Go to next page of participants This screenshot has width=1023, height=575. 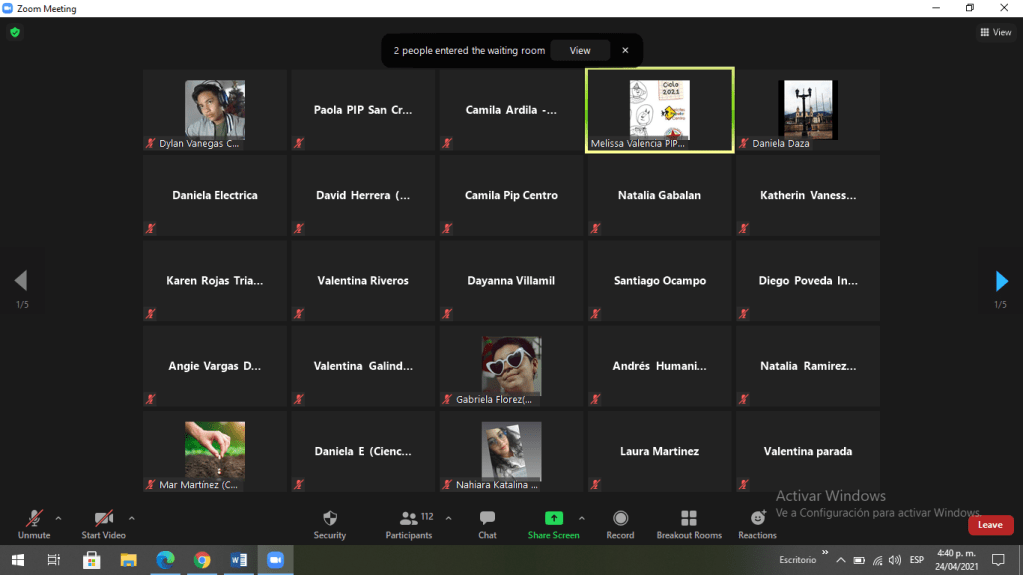click(1001, 281)
